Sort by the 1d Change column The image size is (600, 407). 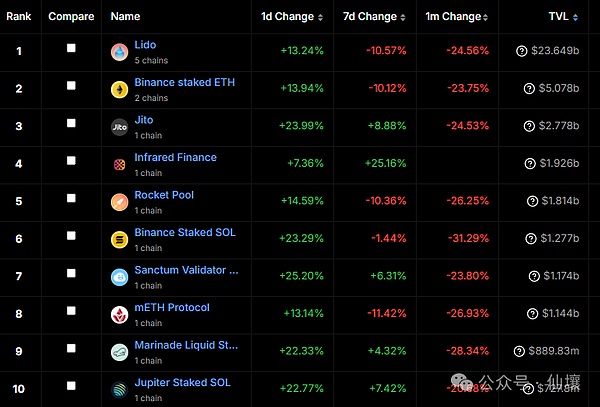click(292, 17)
